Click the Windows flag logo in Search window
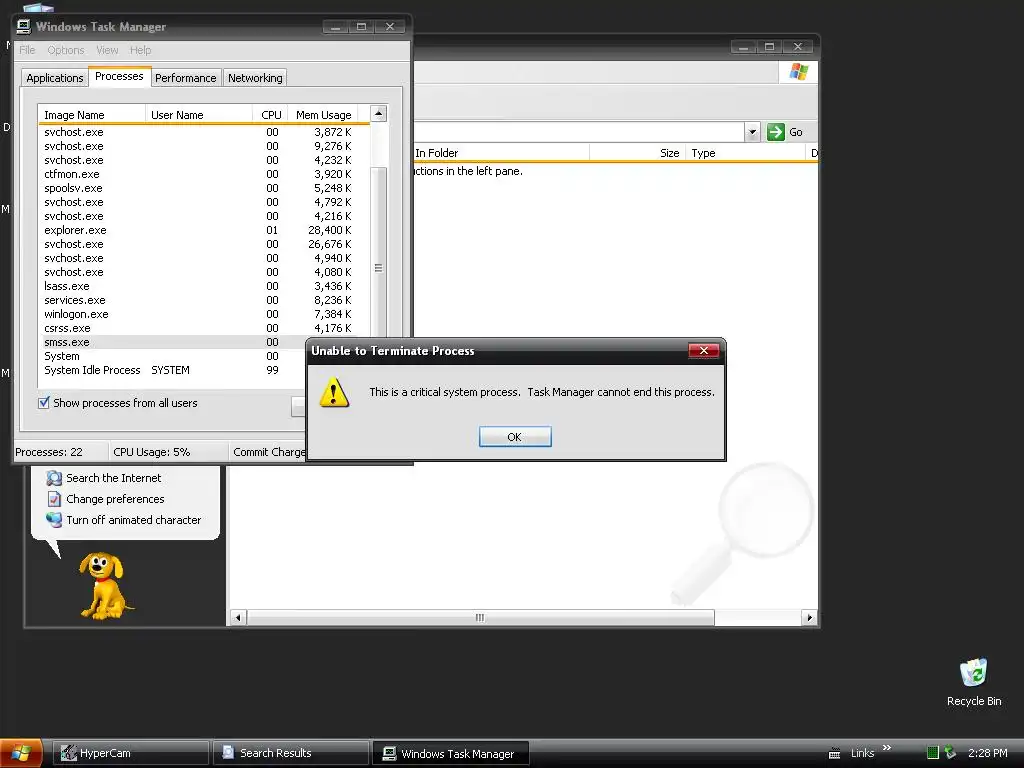The image size is (1024, 768). (798, 71)
